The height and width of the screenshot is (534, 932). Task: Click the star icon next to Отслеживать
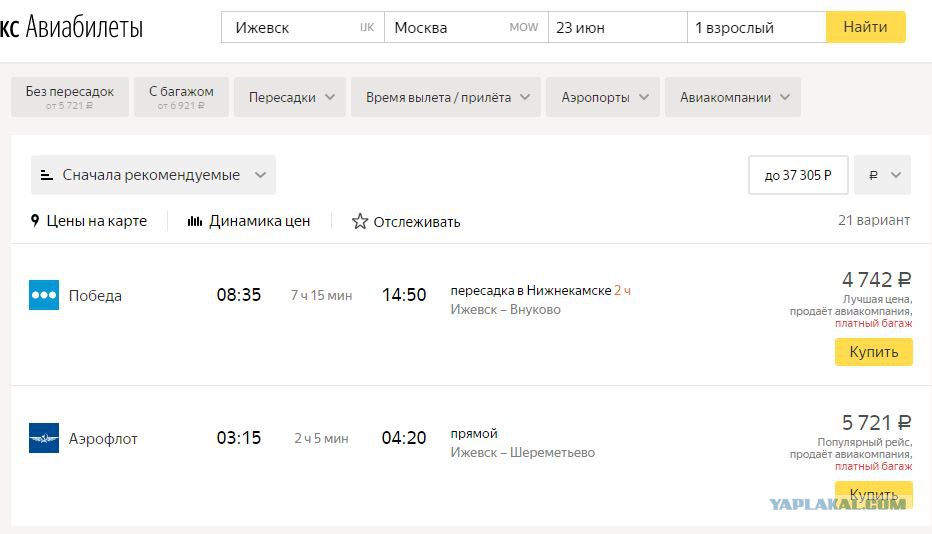[360, 221]
